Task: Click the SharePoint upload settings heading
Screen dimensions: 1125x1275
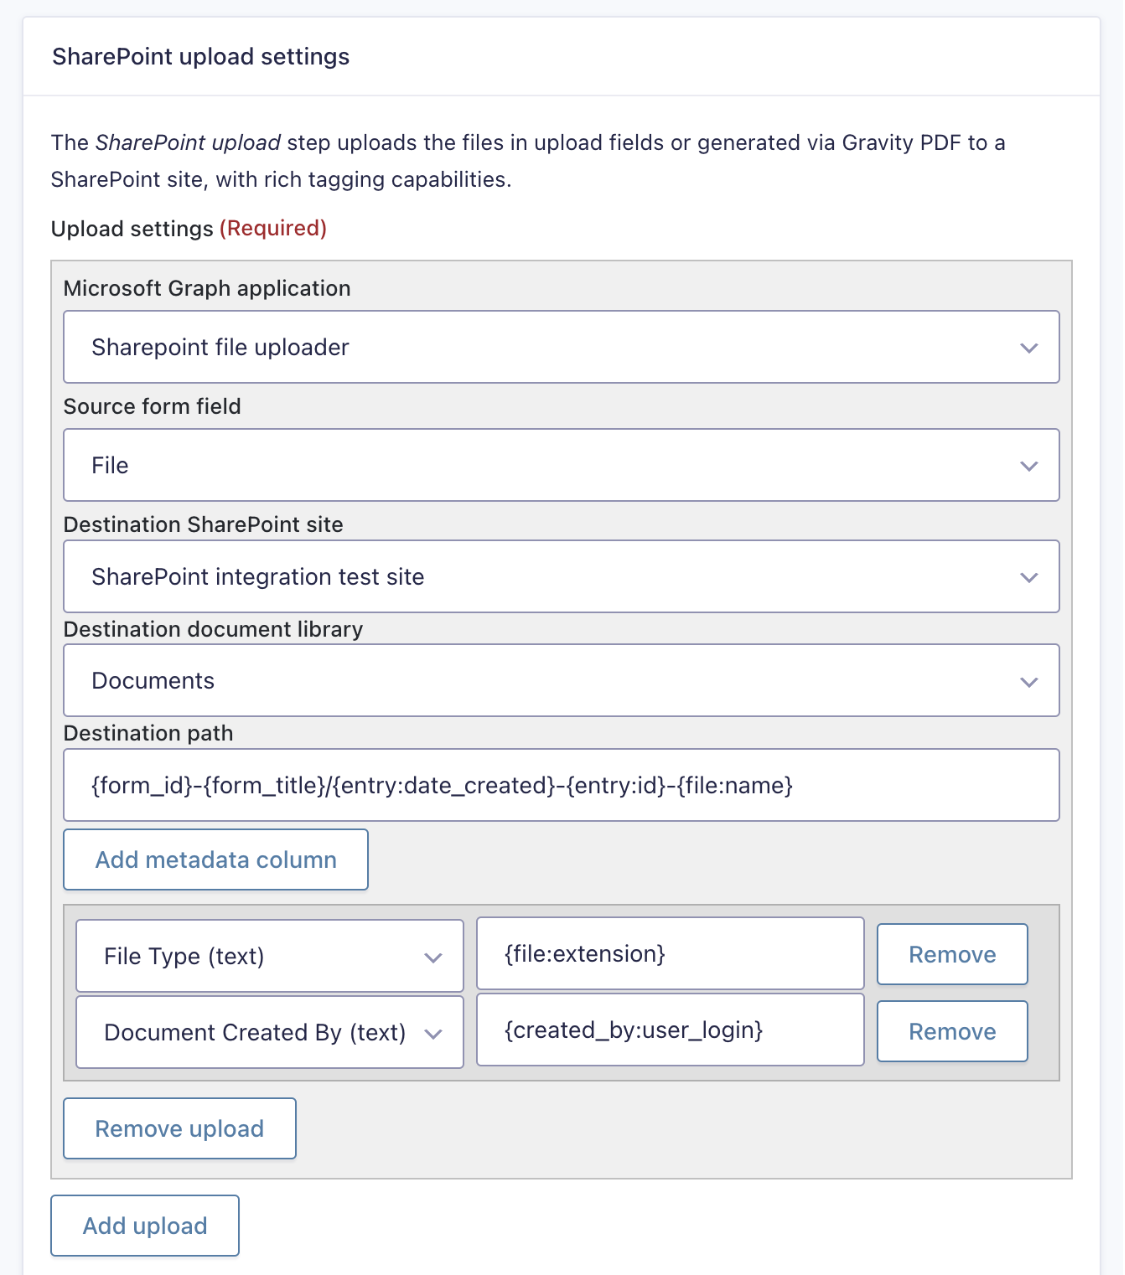Action: click(201, 57)
